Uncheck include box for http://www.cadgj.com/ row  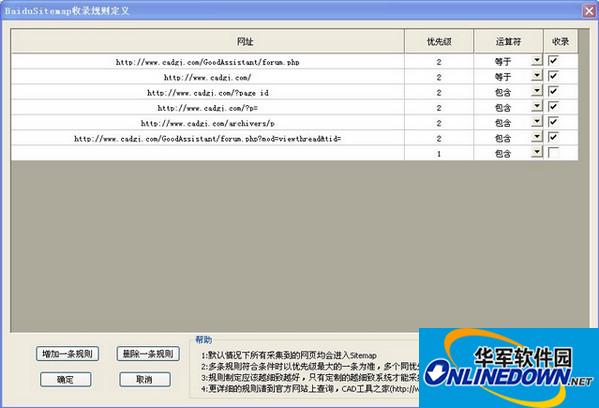point(553,76)
